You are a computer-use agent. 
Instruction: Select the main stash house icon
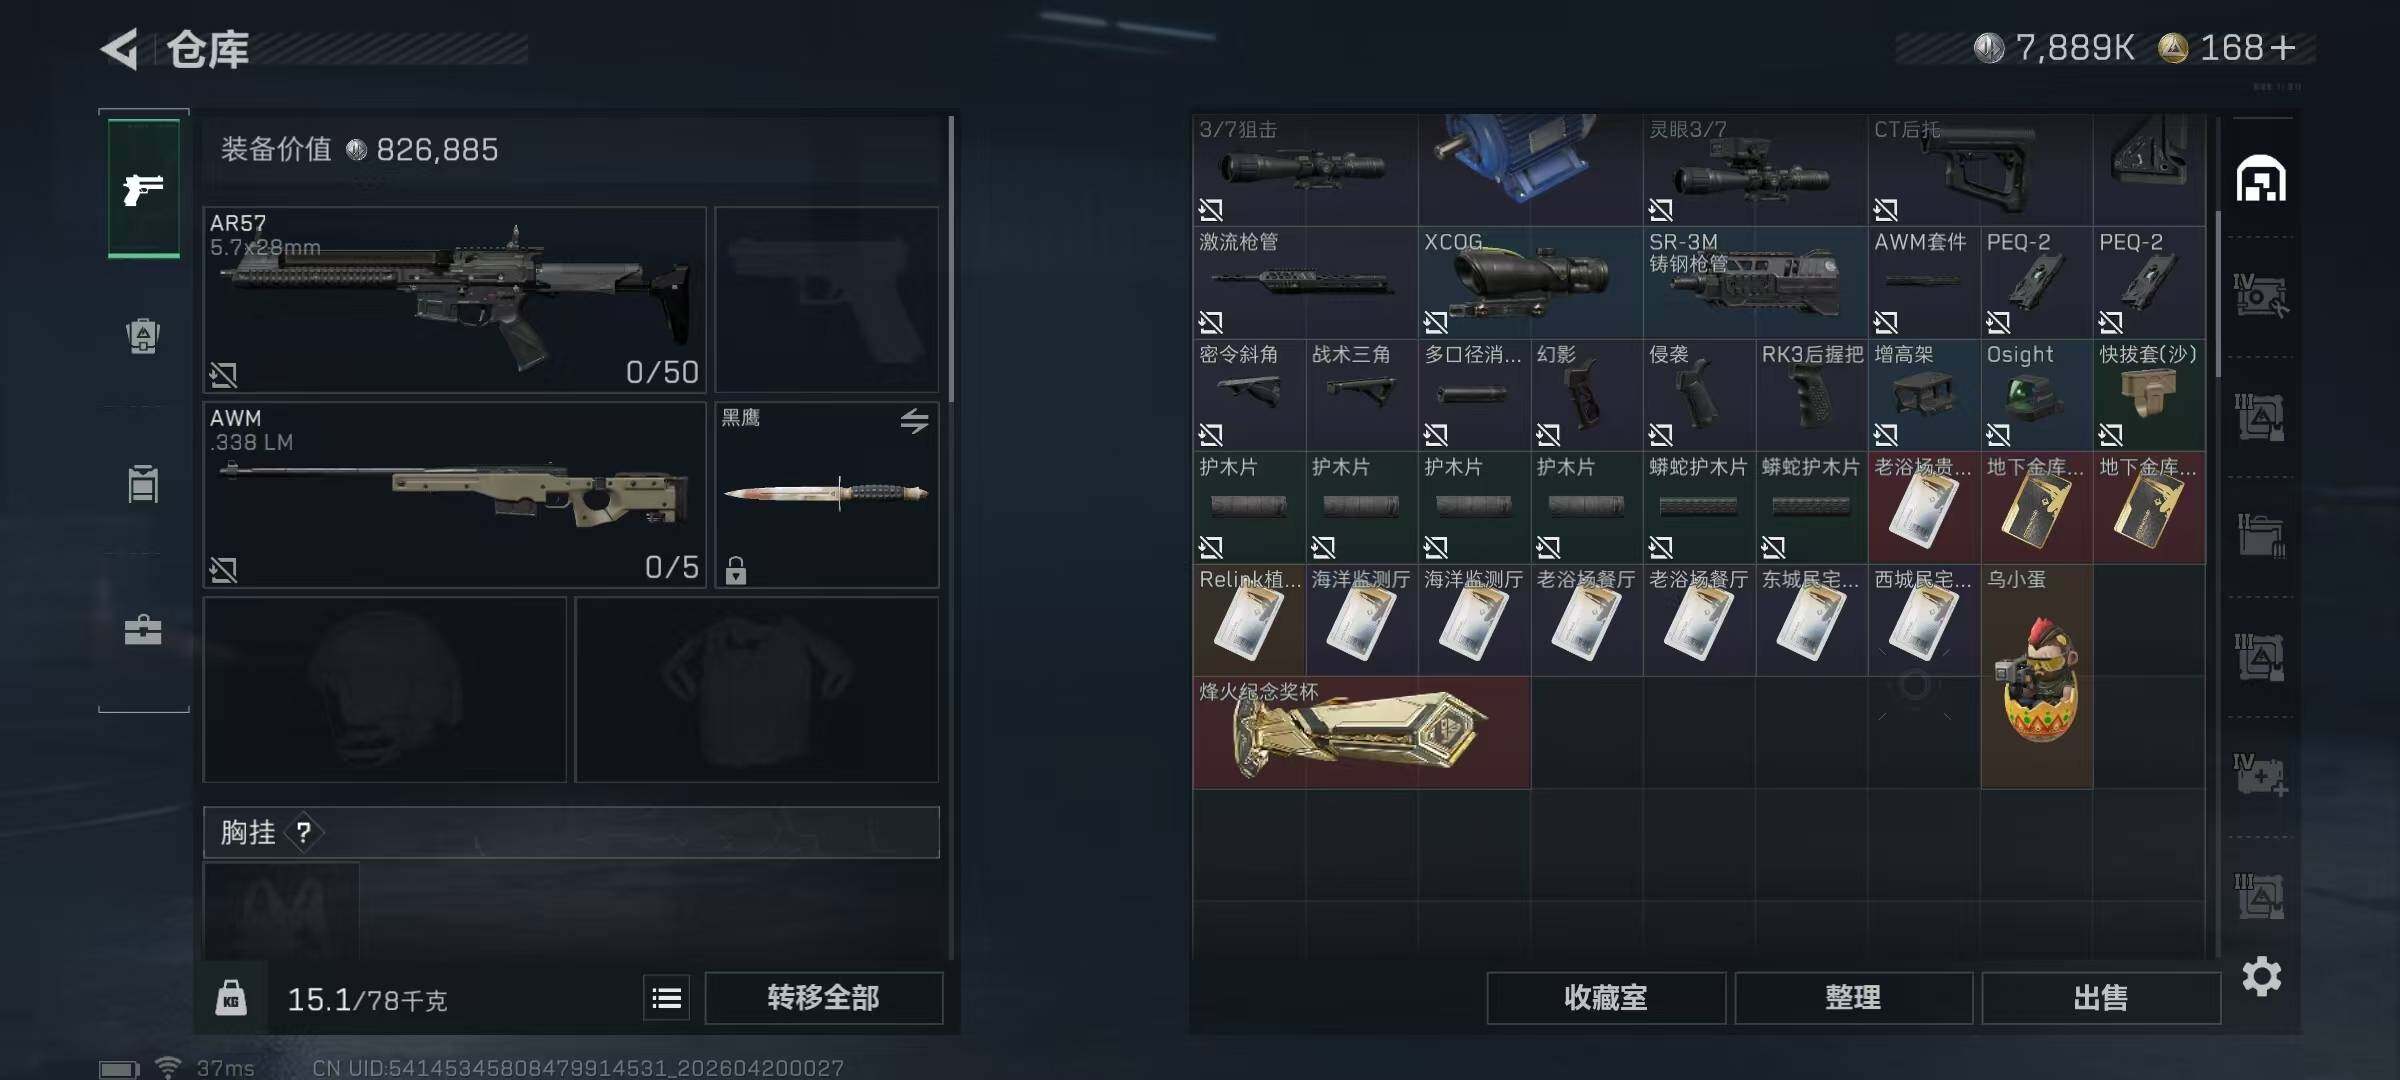(2261, 179)
